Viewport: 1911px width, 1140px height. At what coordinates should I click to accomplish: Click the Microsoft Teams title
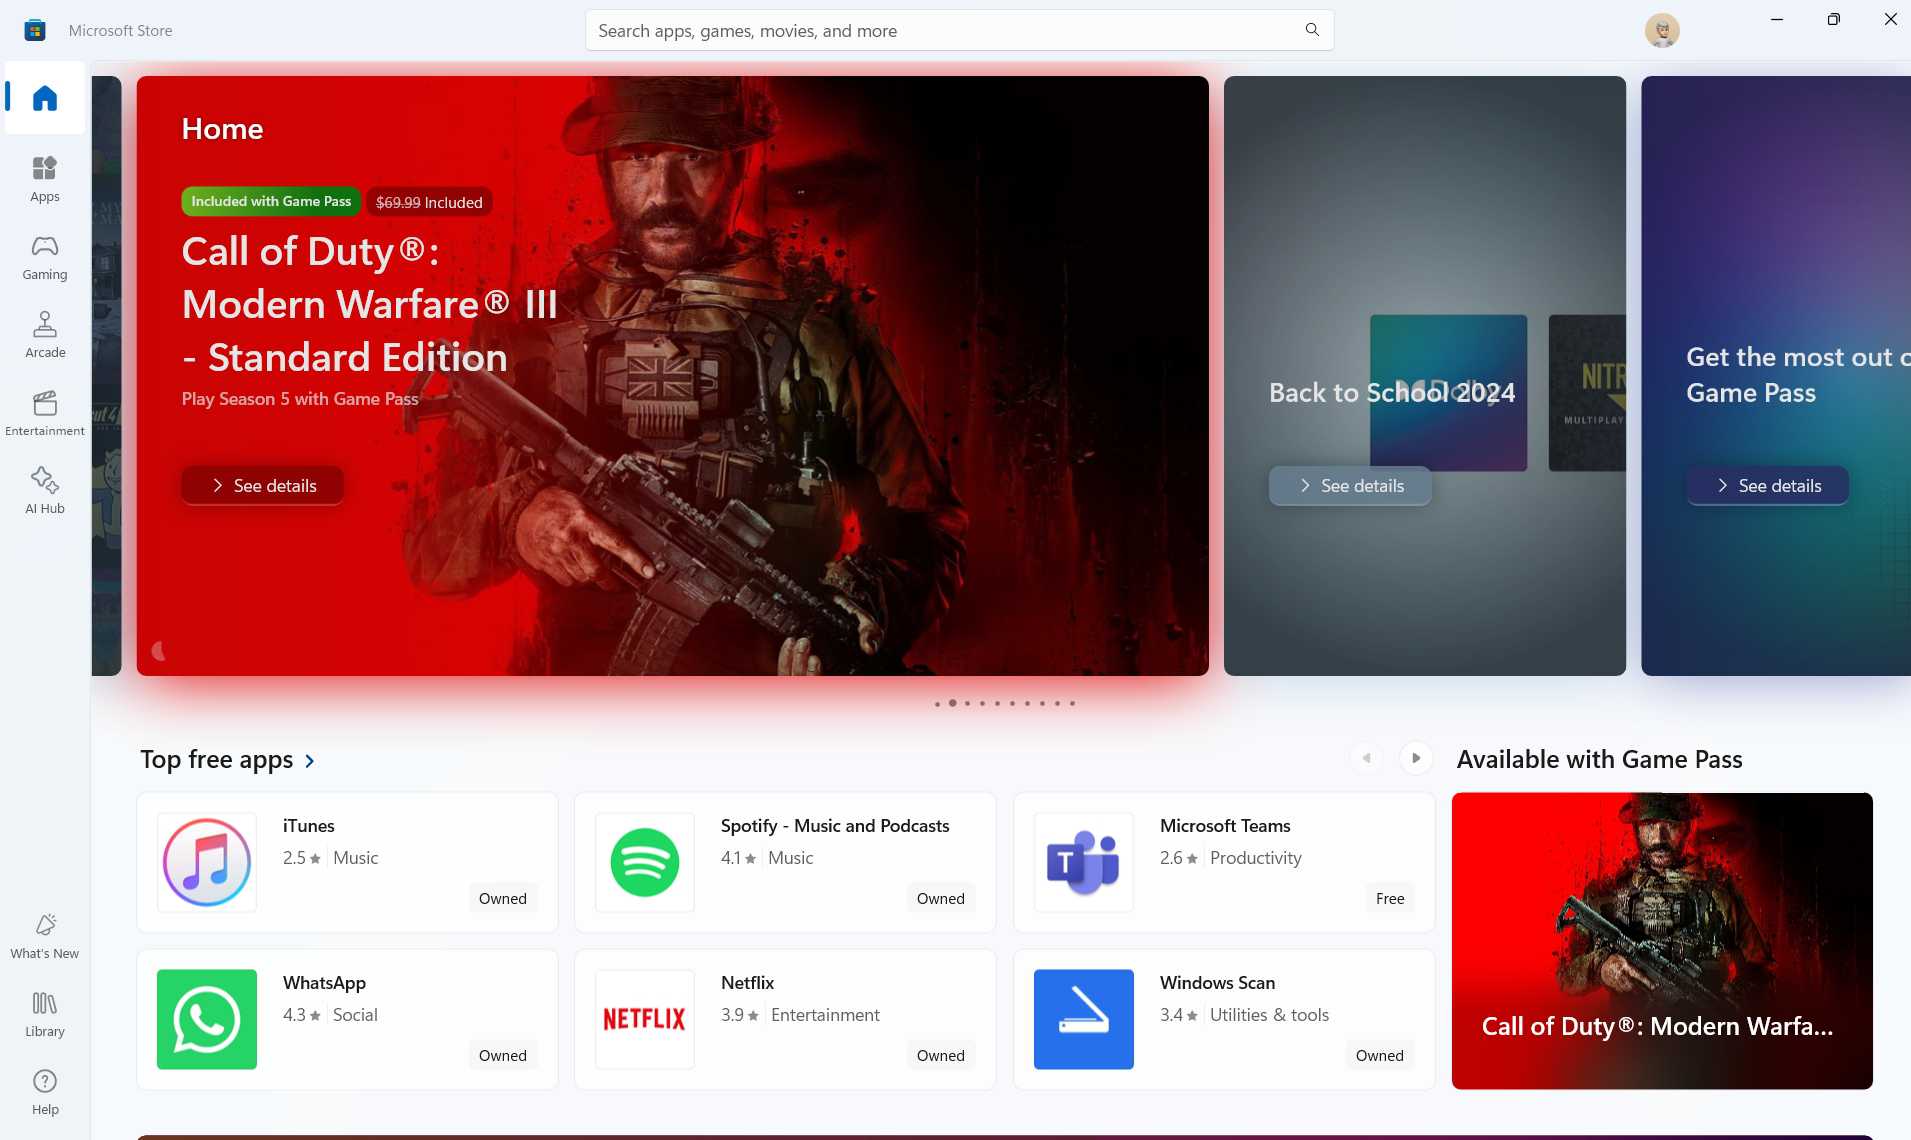pyautogui.click(x=1225, y=826)
